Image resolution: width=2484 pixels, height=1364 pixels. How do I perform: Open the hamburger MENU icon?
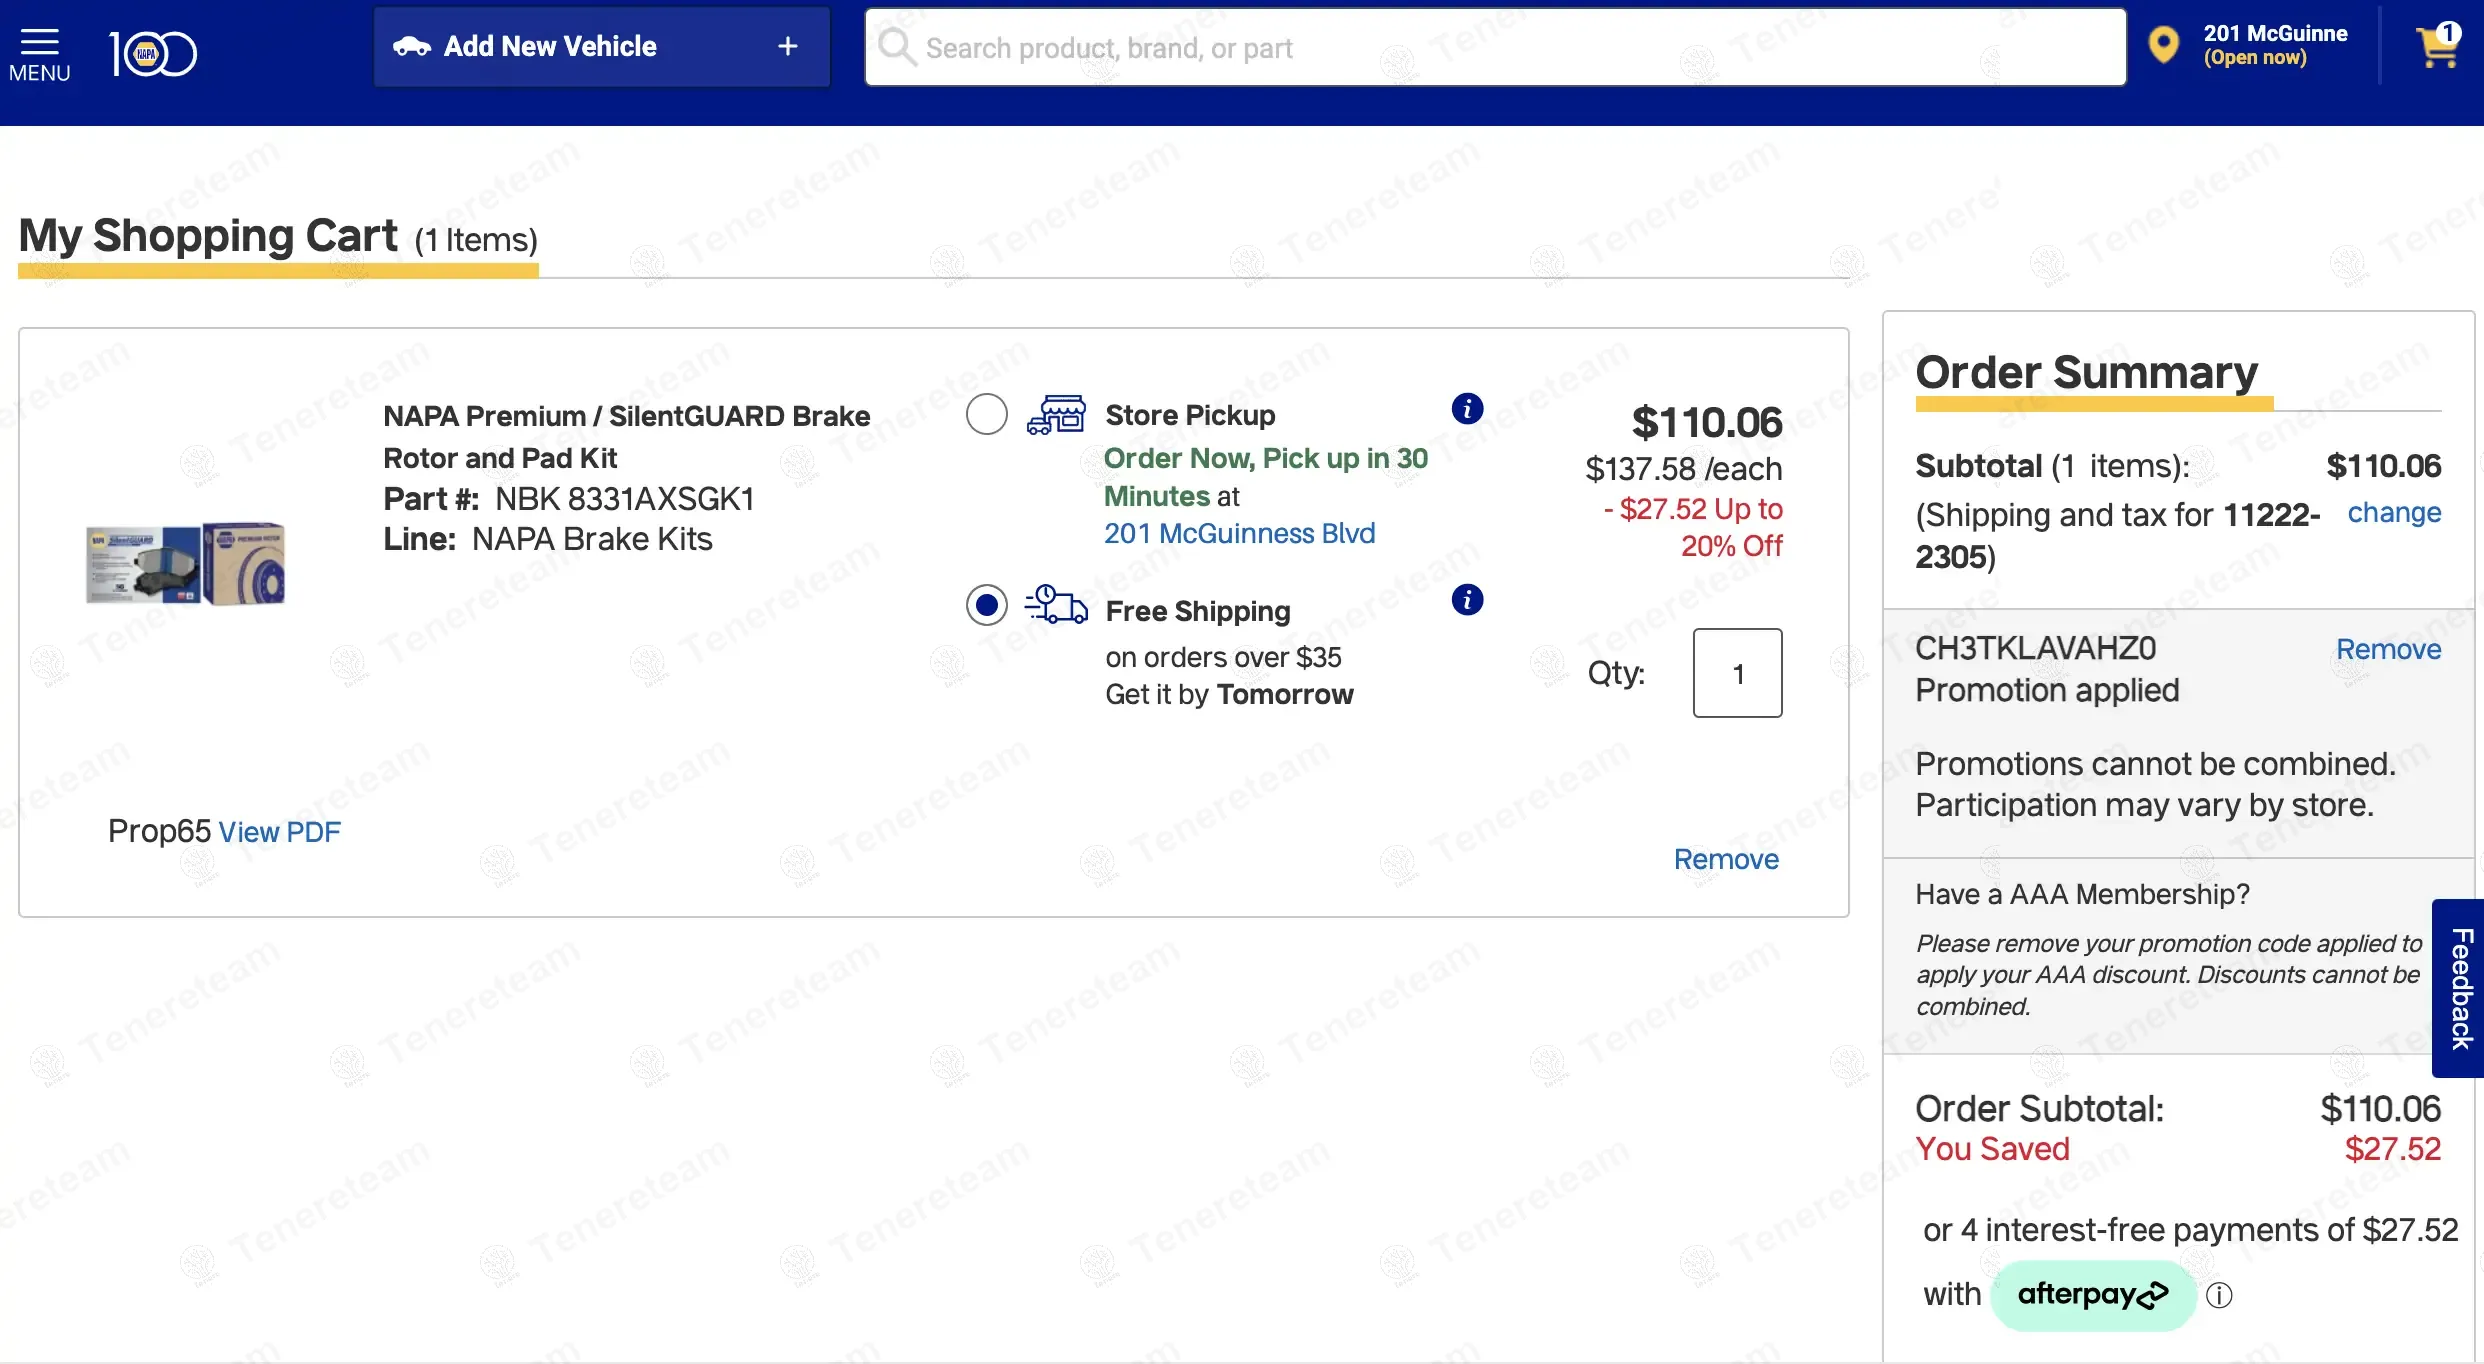(39, 54)
